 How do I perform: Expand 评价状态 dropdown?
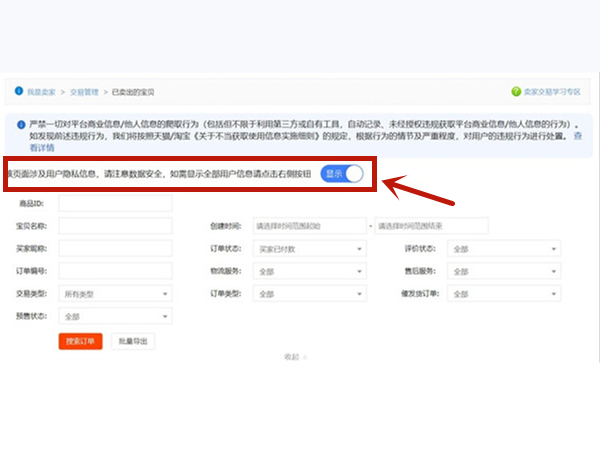[x=504, y=249]
